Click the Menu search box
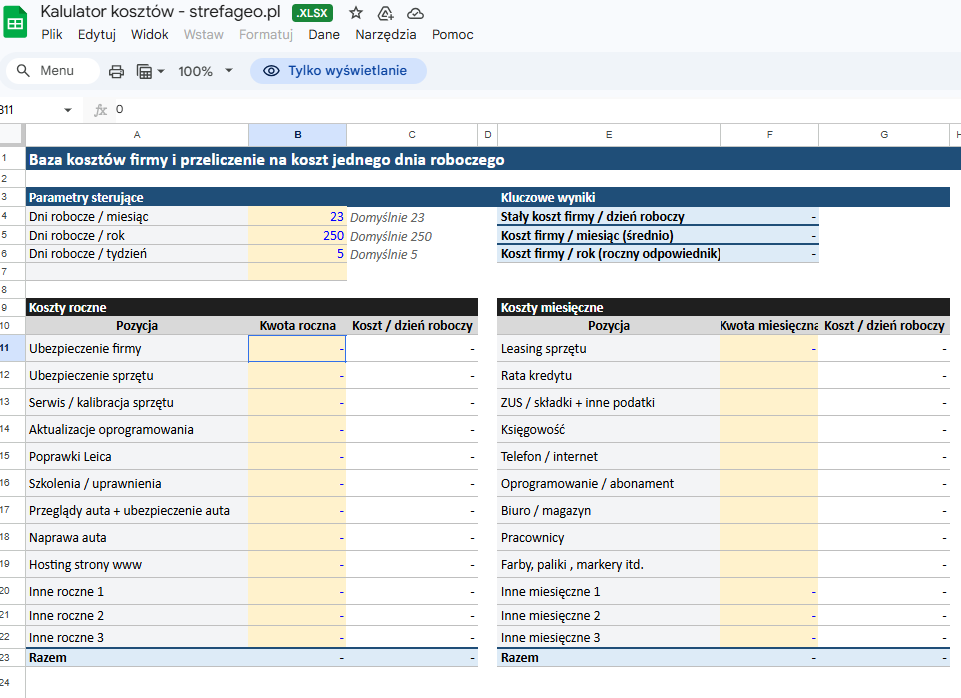This screenshot has width=961, height=698. tap(52, 71)
